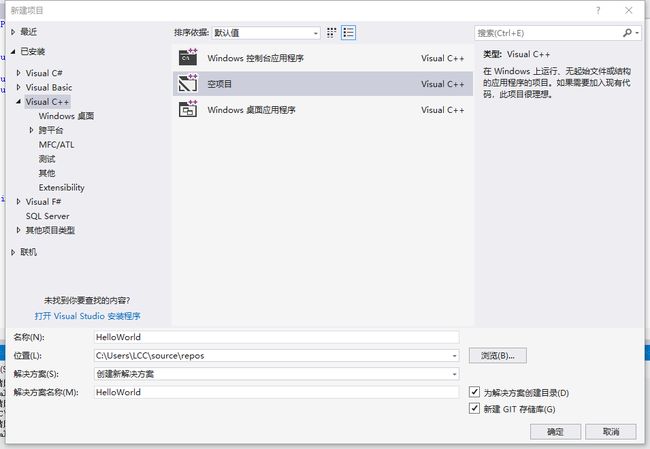Expand the 跨平台 (cross-platform) node
Screen dimensions: 650x449
point(31,130)
